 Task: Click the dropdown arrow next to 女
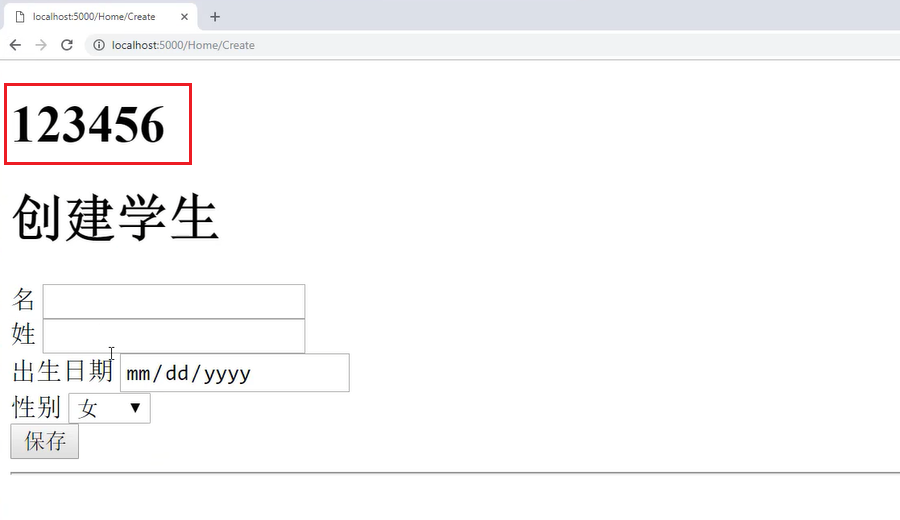[135, 408]
